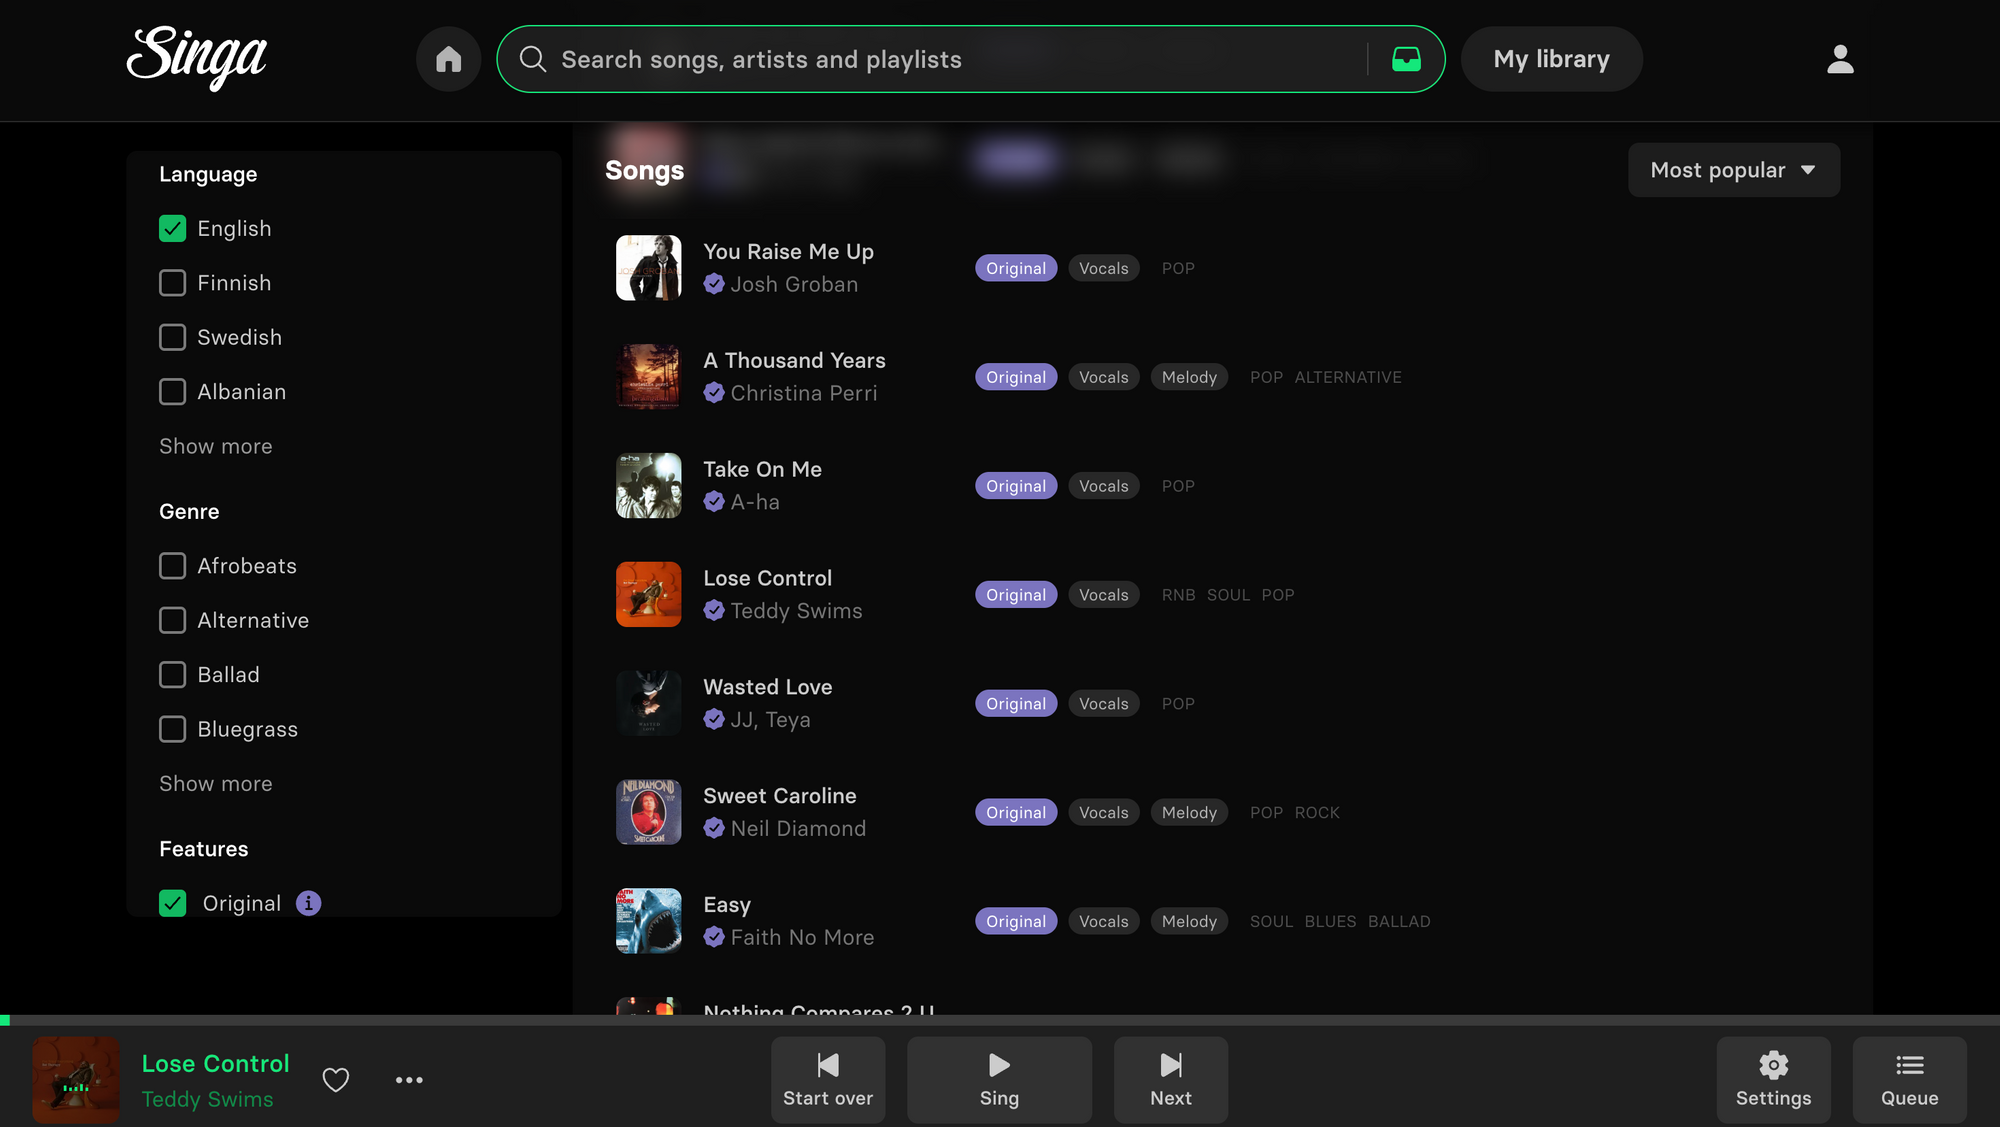Check the Ballad genre filter
2000x1127 pixels.
click(173, 675)
